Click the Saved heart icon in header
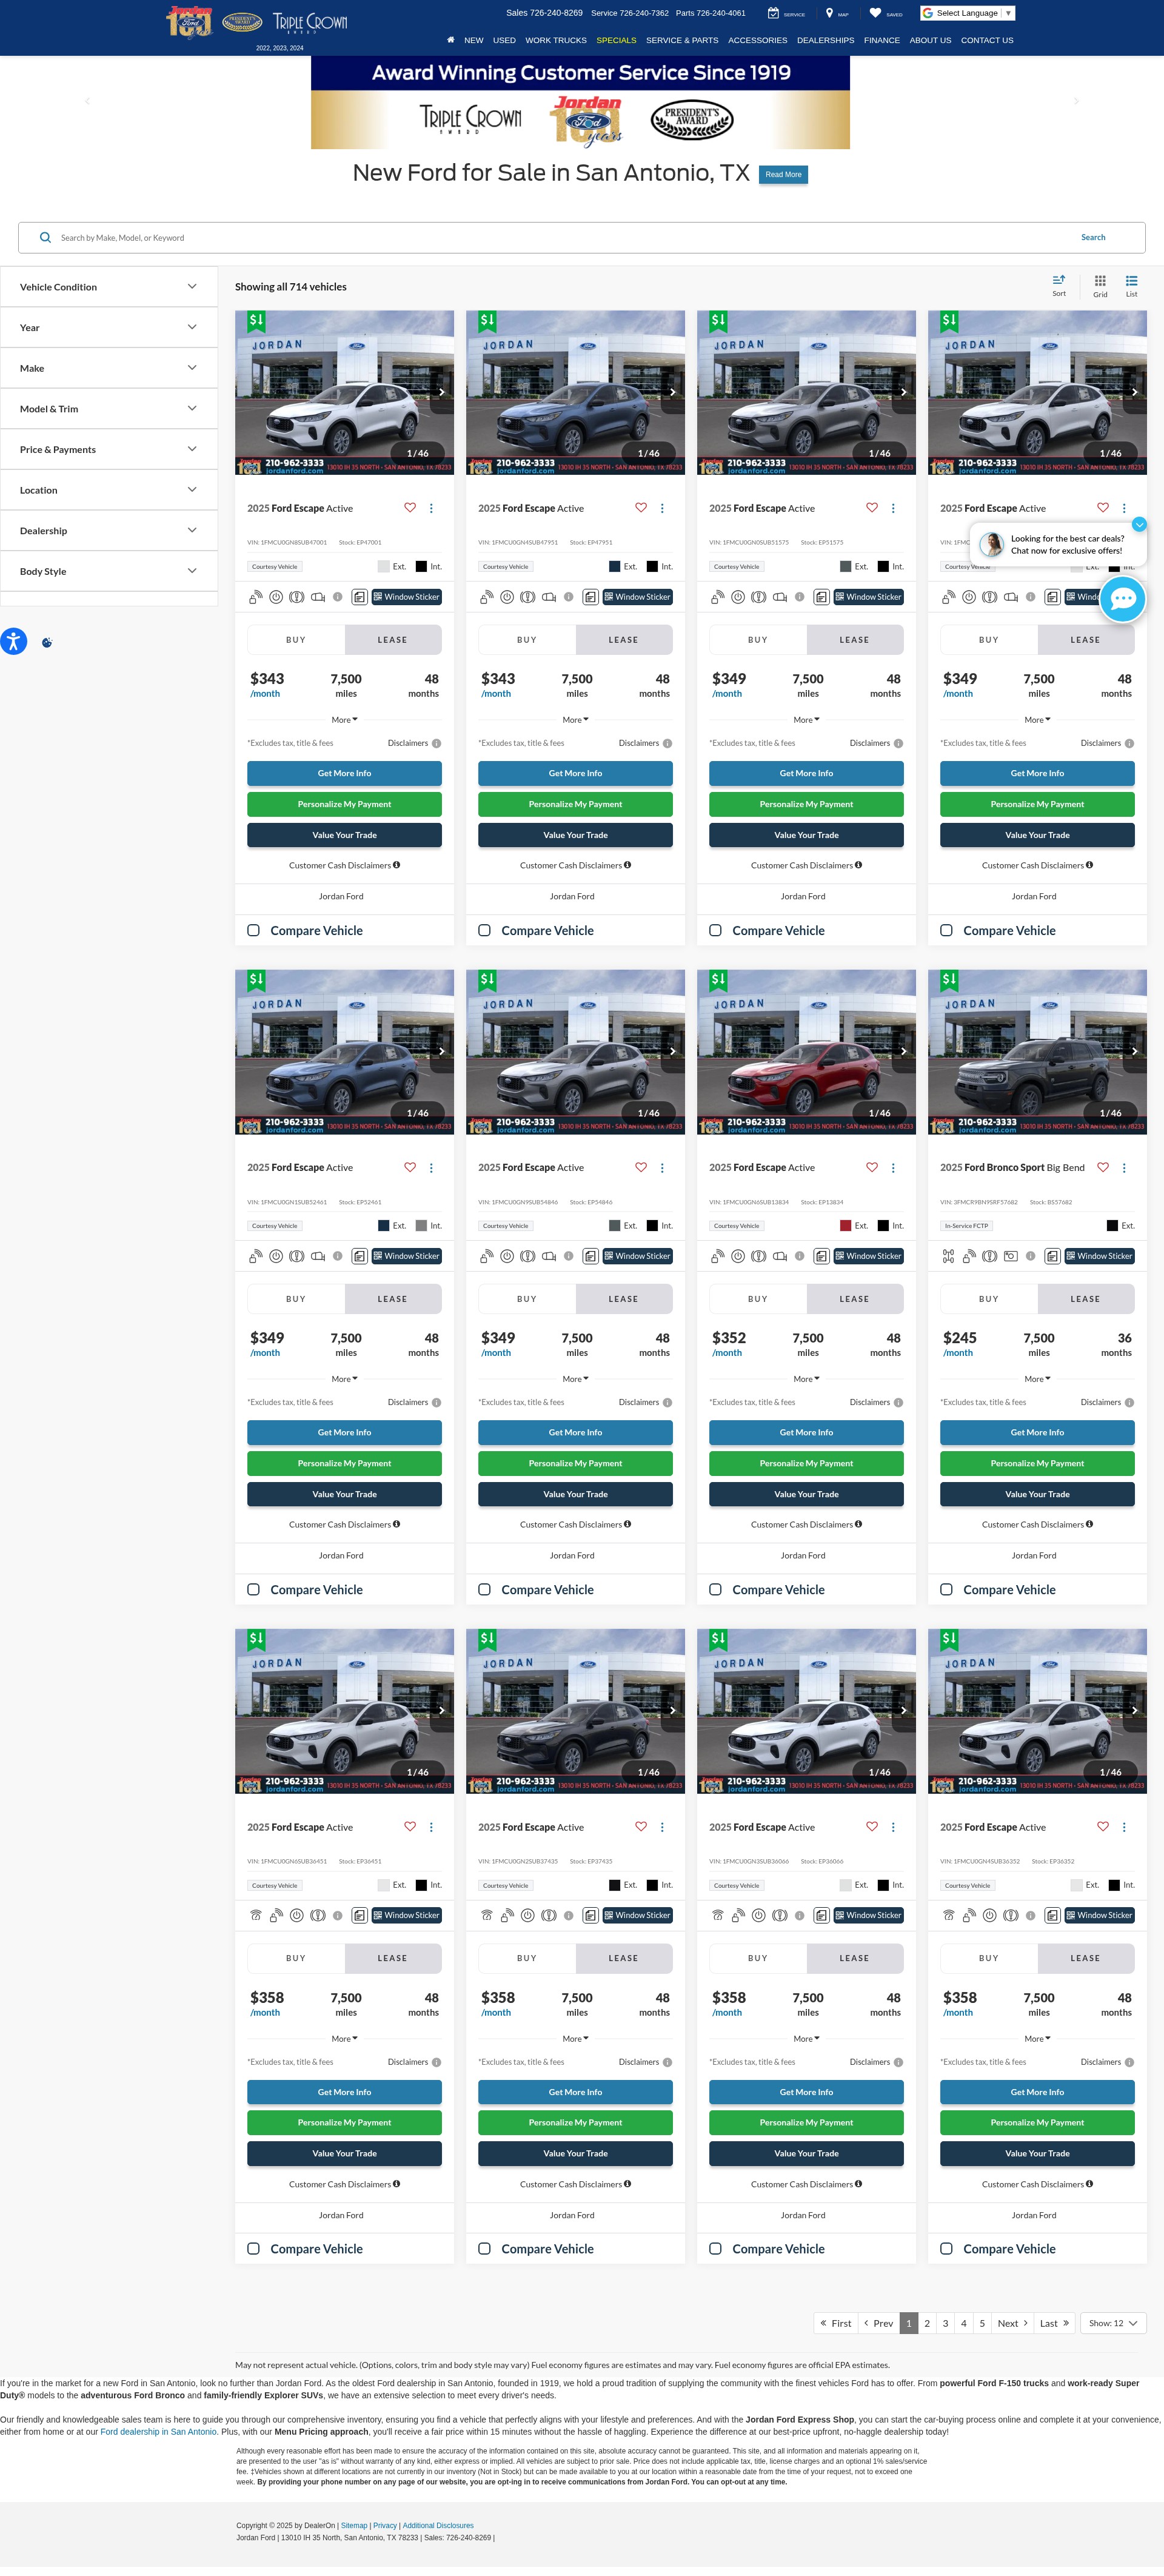The image size is (1164, 2576). coord(876,13)
